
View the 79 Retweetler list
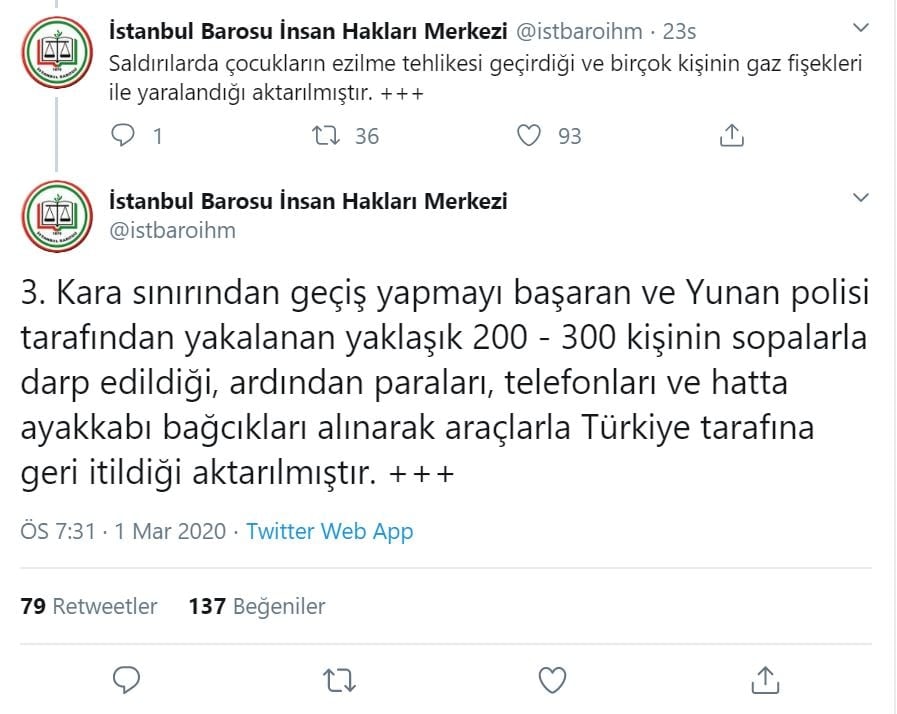tap(88, 606)
